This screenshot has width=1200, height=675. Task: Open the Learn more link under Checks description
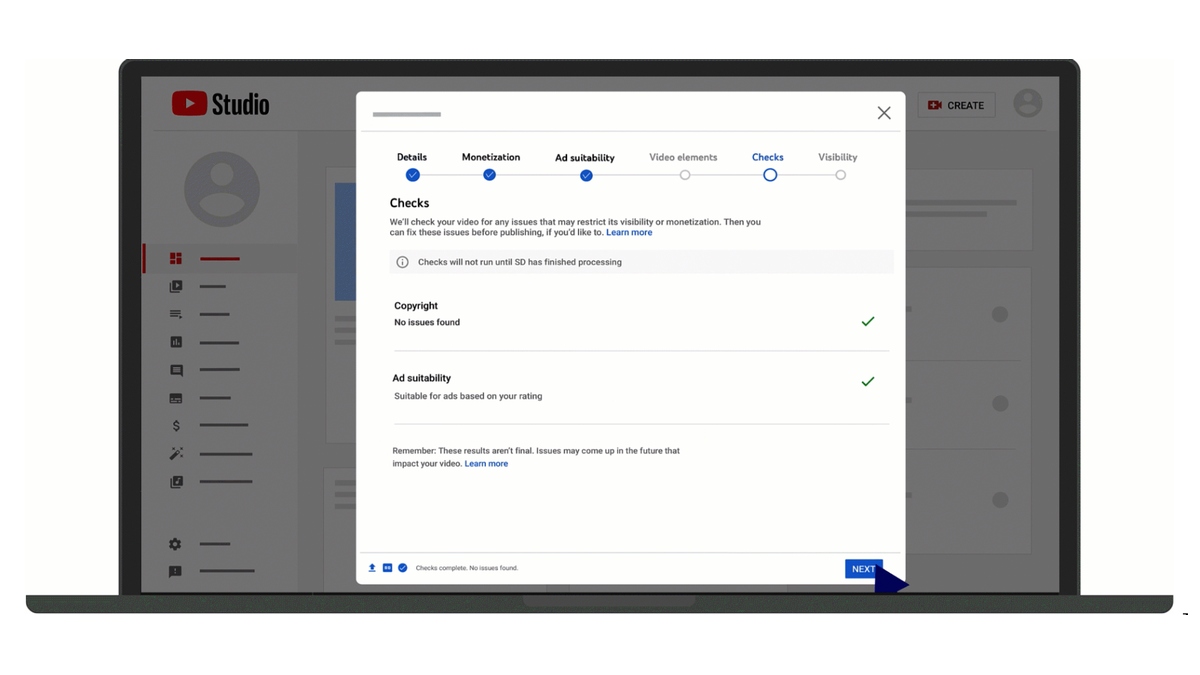coord(629,232)
